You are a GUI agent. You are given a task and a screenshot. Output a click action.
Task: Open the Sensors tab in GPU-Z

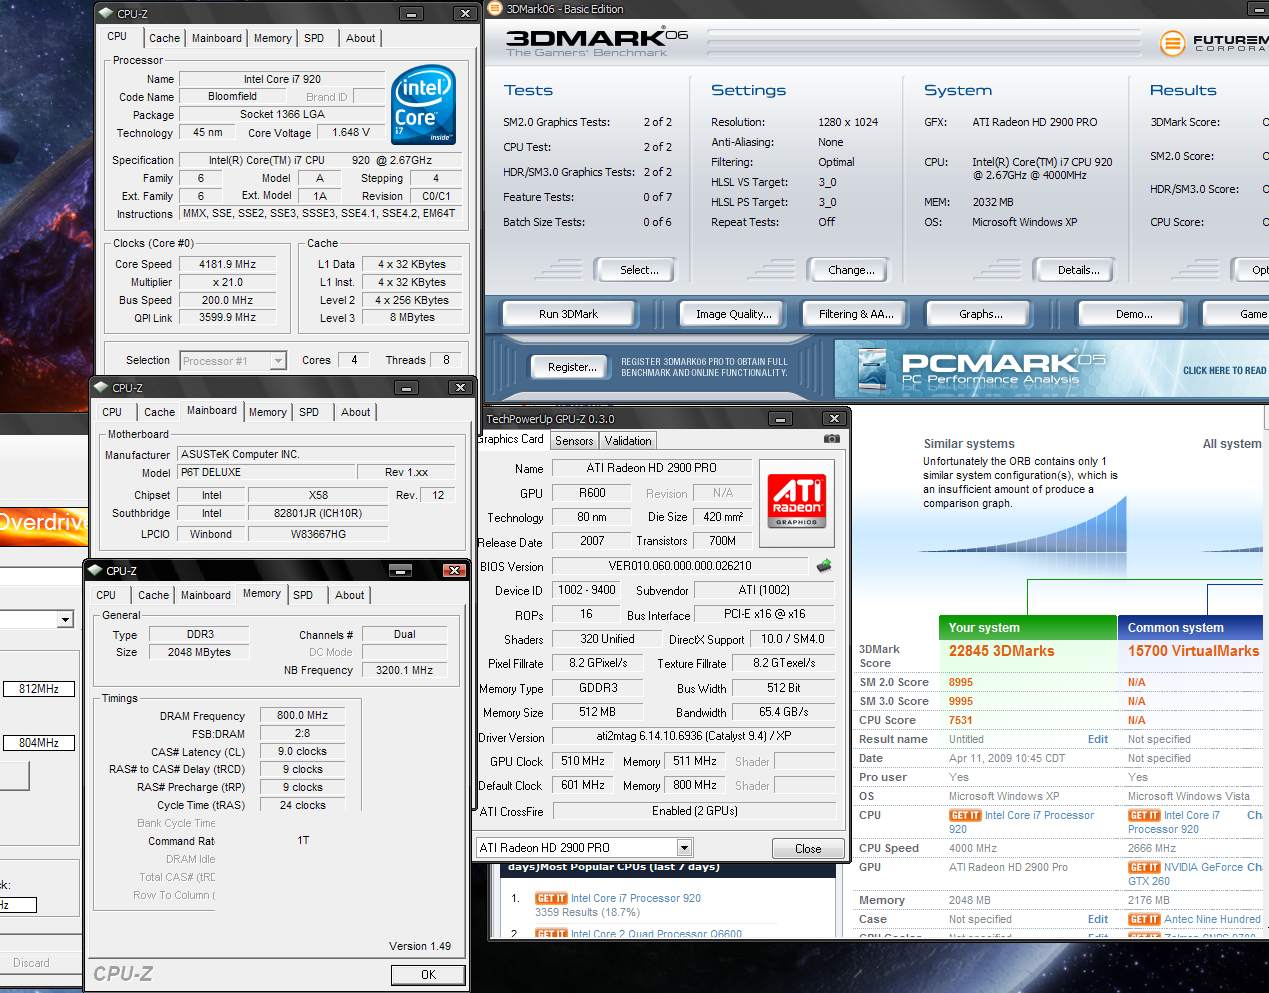coord(574,440)
